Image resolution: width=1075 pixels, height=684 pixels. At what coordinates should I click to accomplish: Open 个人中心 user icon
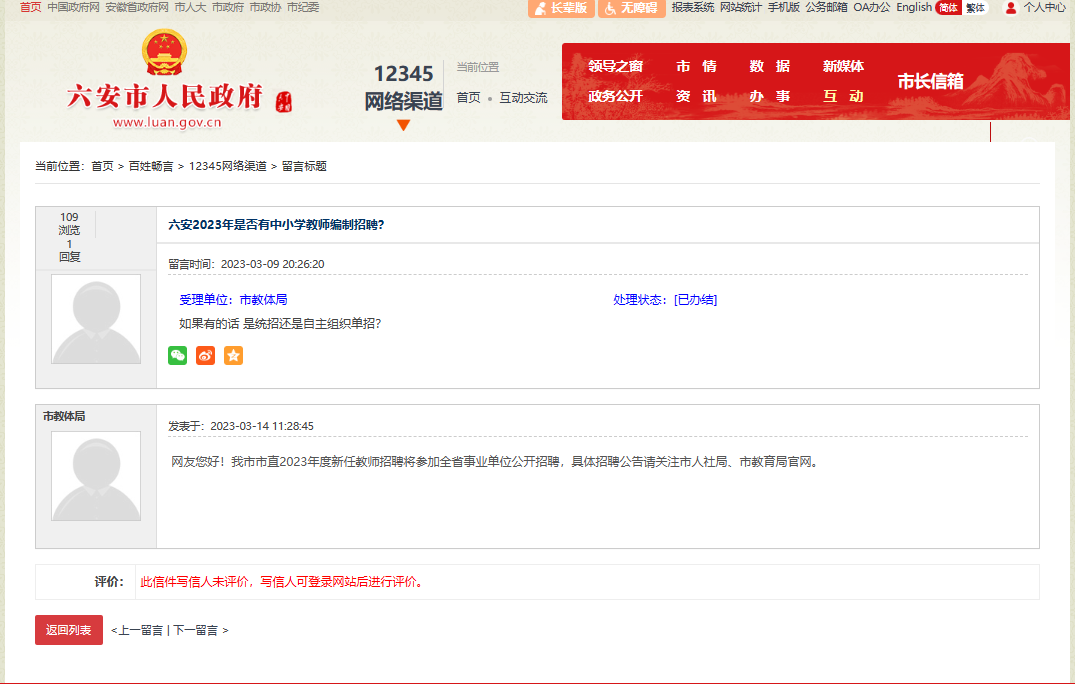(x=1011, y=8)
